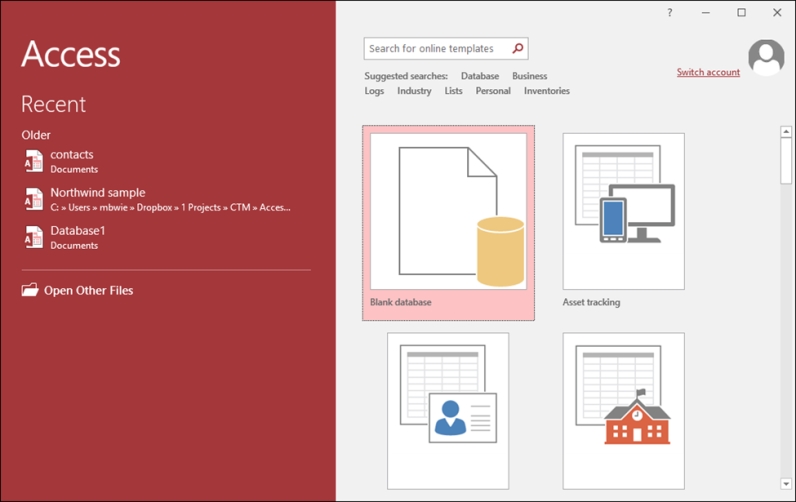The height and width of the screenshot is (502, 796).
Task: Click the Northwind sample file path text
Action: coord(170,208)
